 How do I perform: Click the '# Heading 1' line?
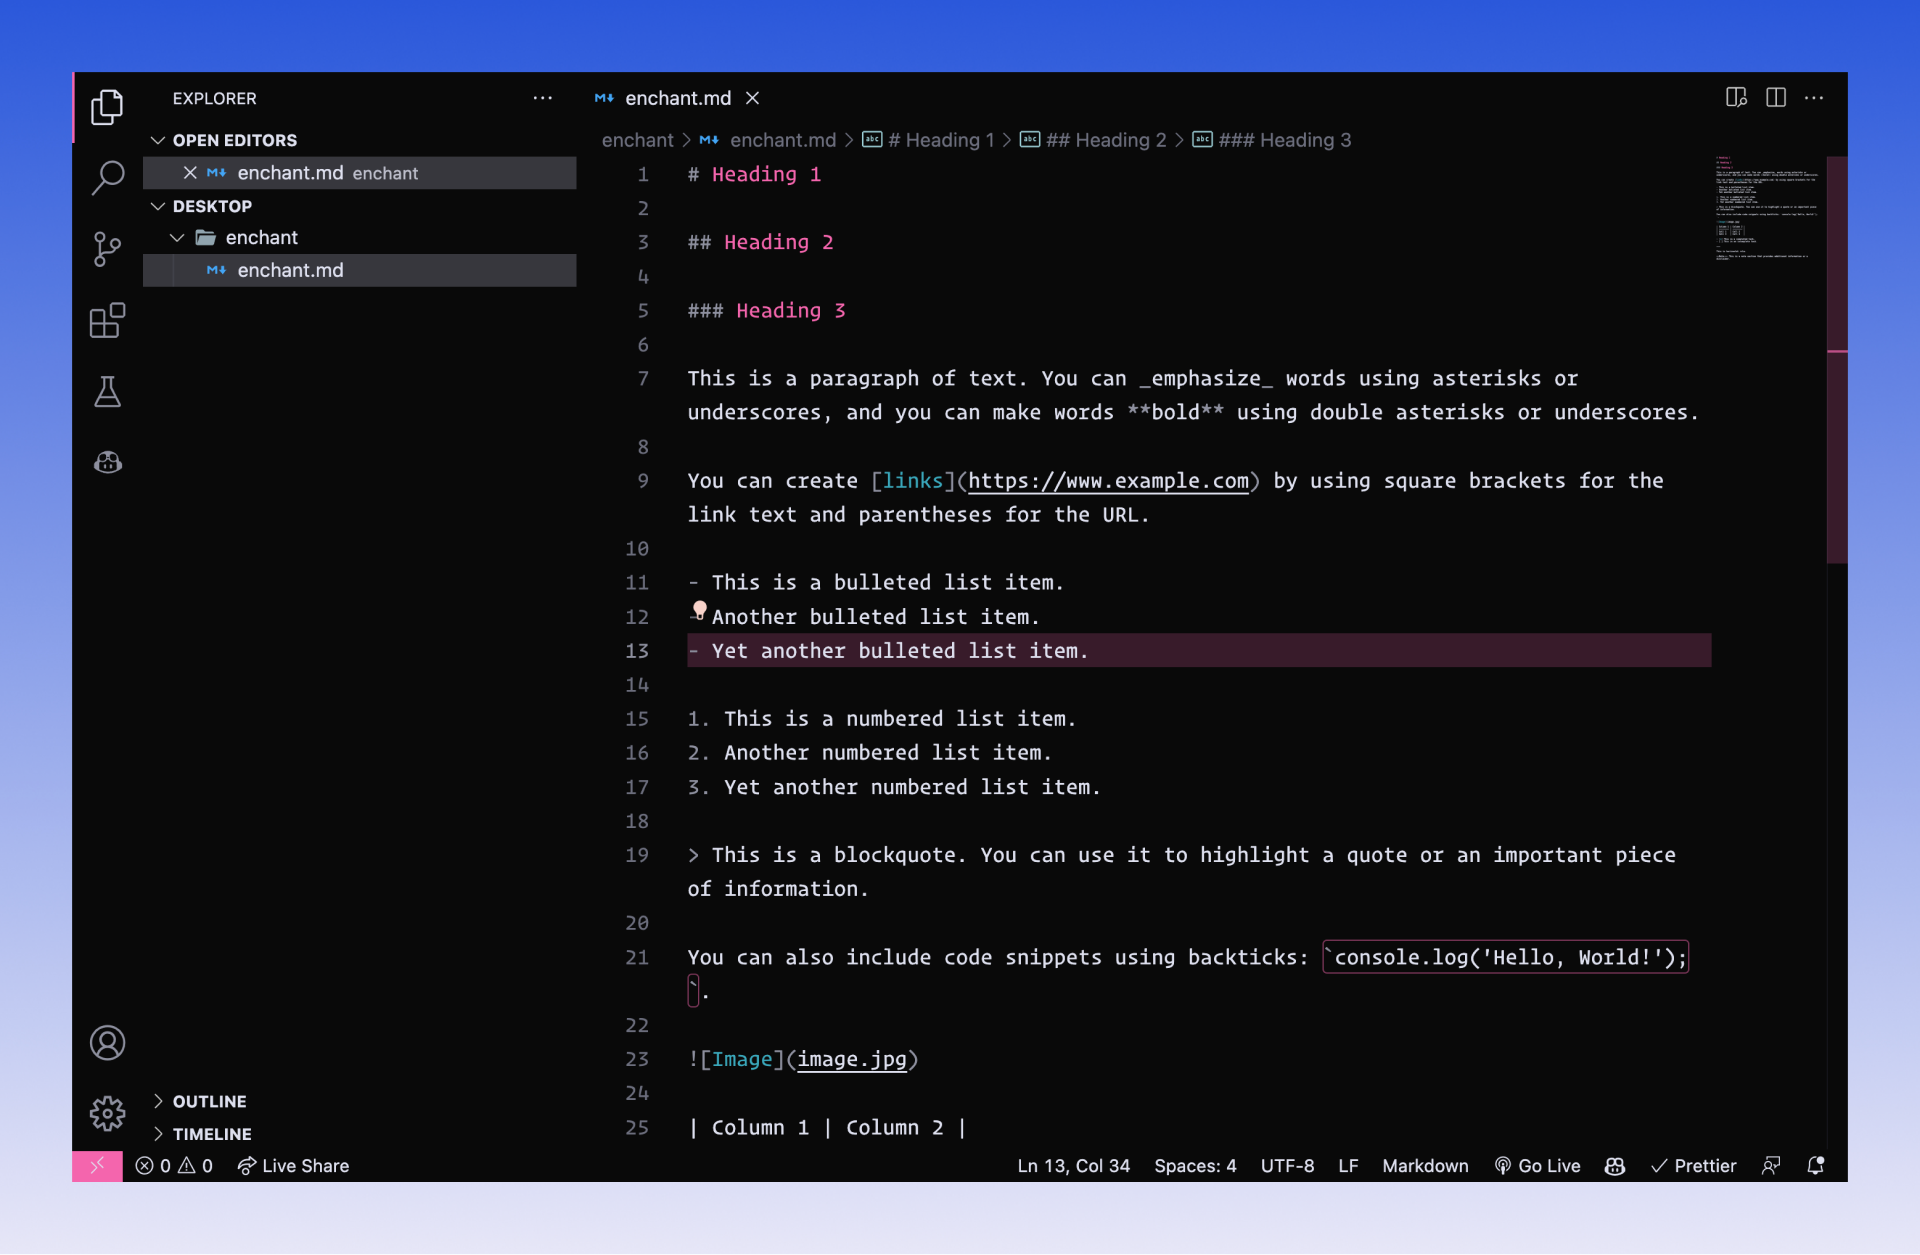click(754, 175)
